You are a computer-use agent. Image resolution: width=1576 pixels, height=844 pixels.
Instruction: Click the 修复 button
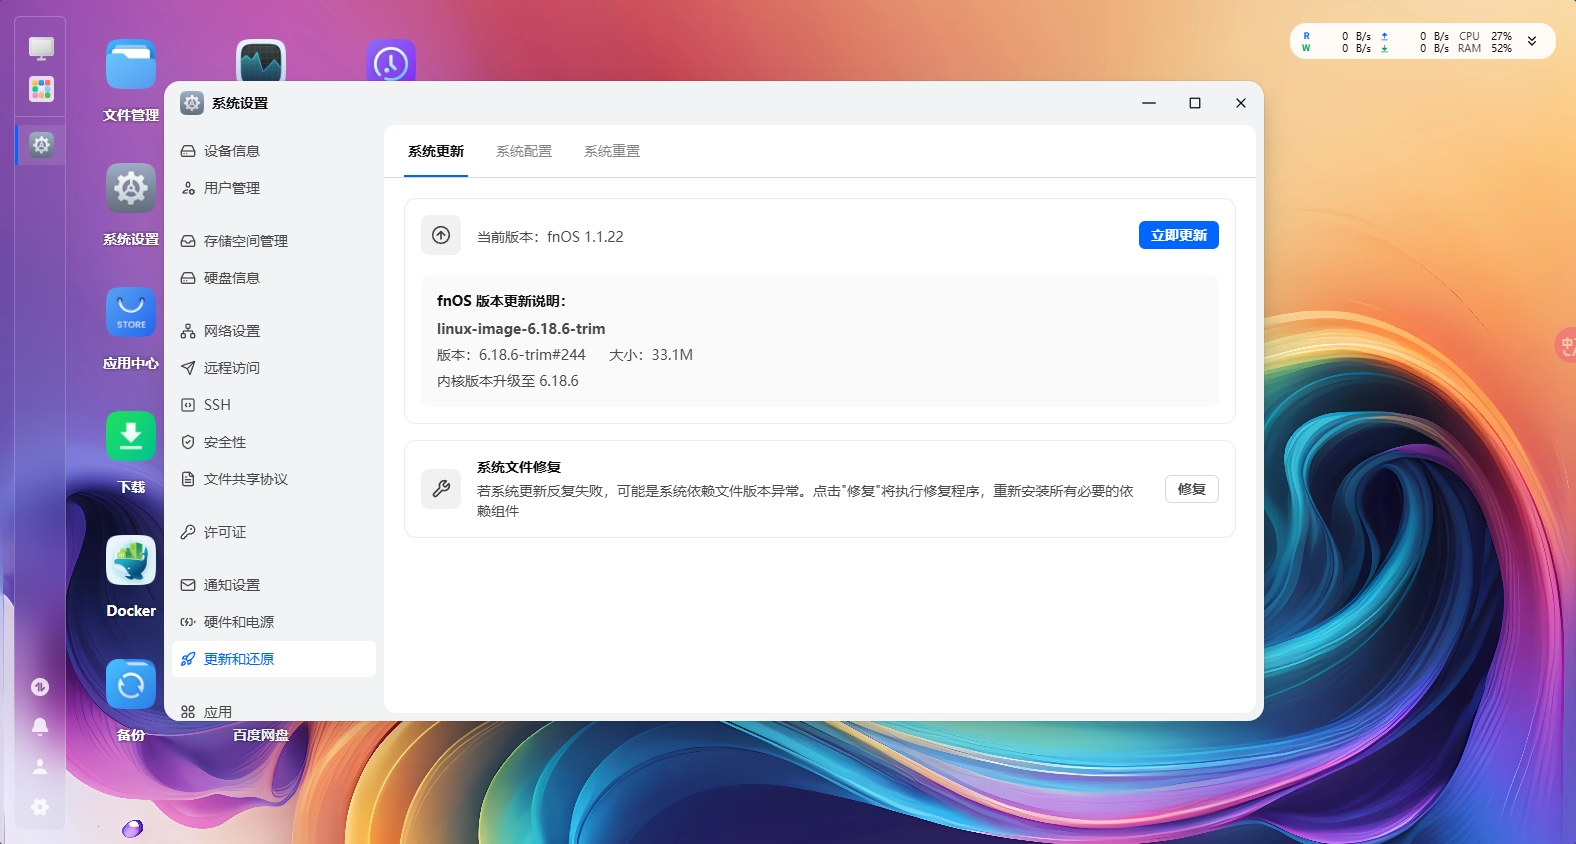click(x=1192, y=489)
